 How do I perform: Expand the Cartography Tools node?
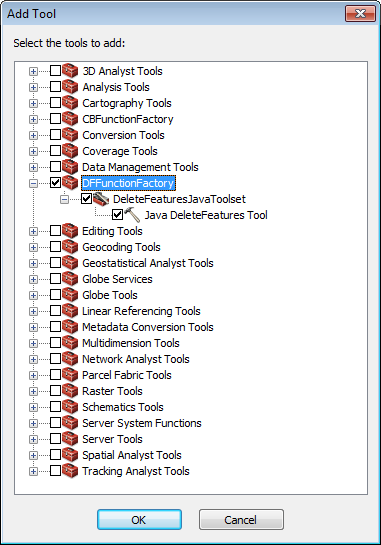point(33,103)
